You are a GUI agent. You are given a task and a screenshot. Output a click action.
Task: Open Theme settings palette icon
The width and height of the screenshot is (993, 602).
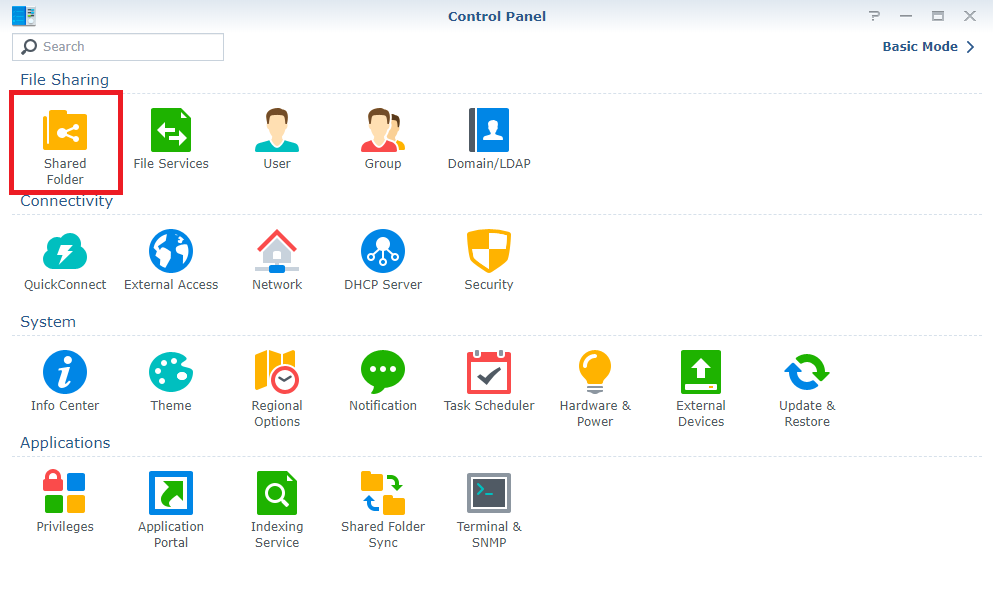[x=171, y=374]
